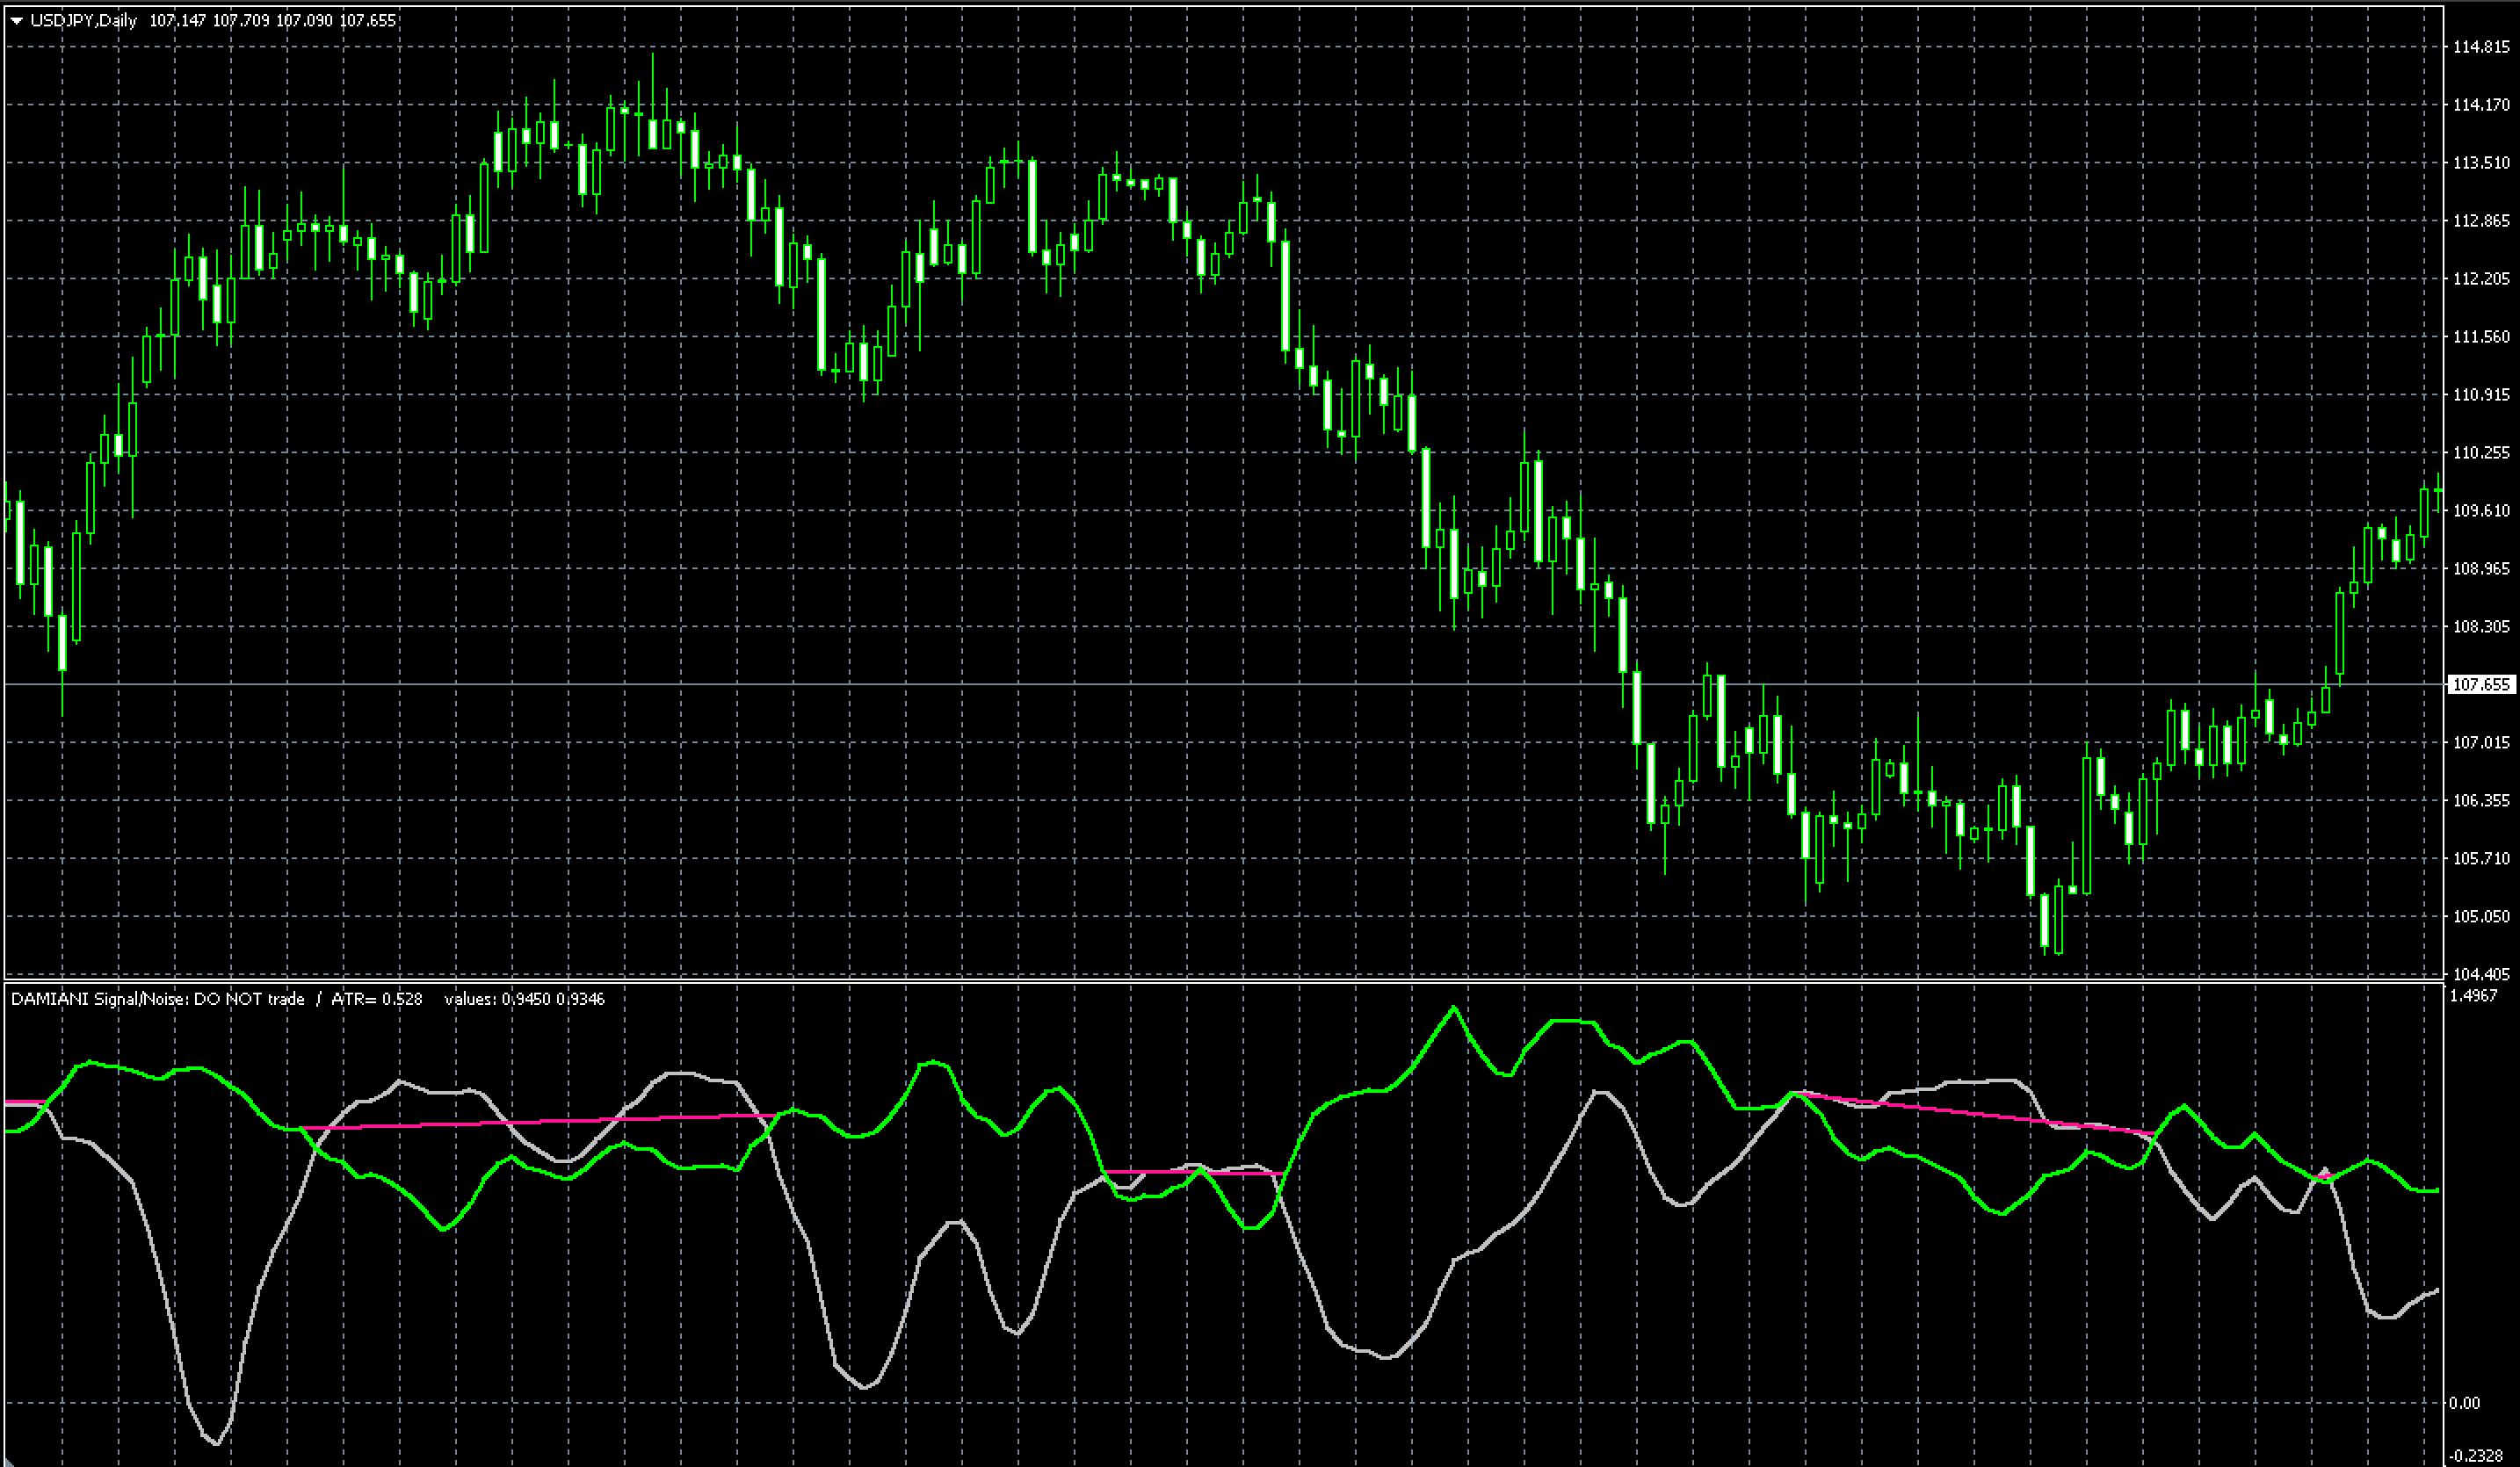
Task: Click the 113.510 price axis label
Action: tap(2481, 163)
